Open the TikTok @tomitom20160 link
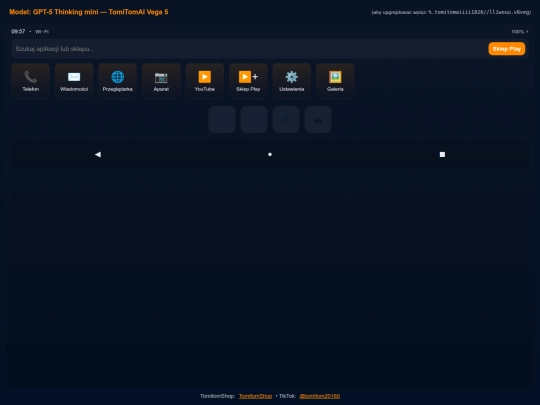 click(x=320, y=396)
